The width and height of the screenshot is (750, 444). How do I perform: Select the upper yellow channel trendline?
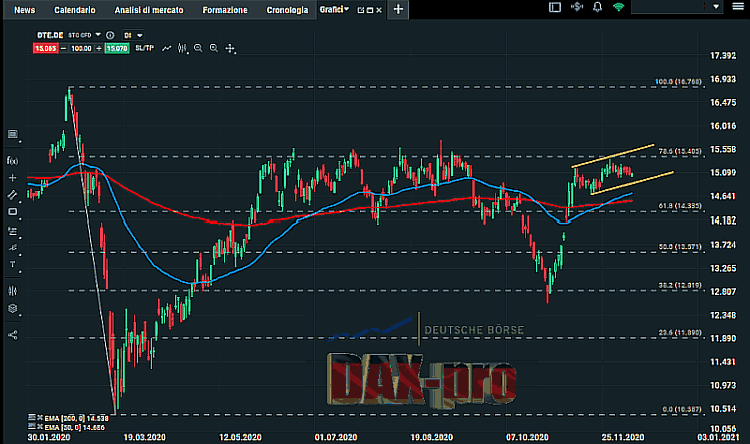tap(613, 155)
